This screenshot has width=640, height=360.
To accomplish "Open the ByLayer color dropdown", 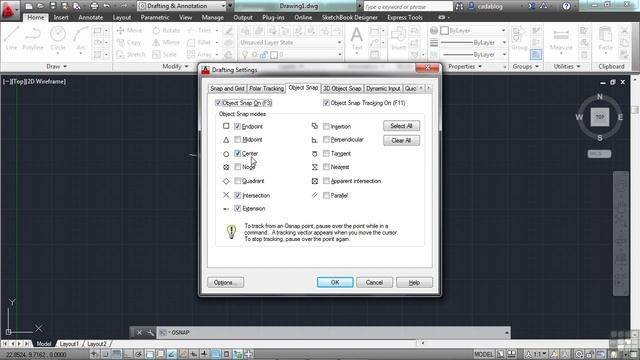I will pyautogui.click(x=473, y=31).
